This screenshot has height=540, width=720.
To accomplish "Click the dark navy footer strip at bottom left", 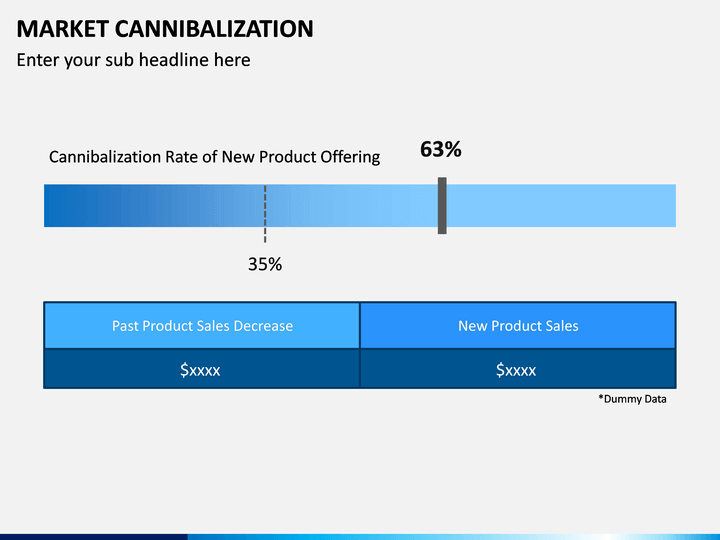I will [94, 537].
